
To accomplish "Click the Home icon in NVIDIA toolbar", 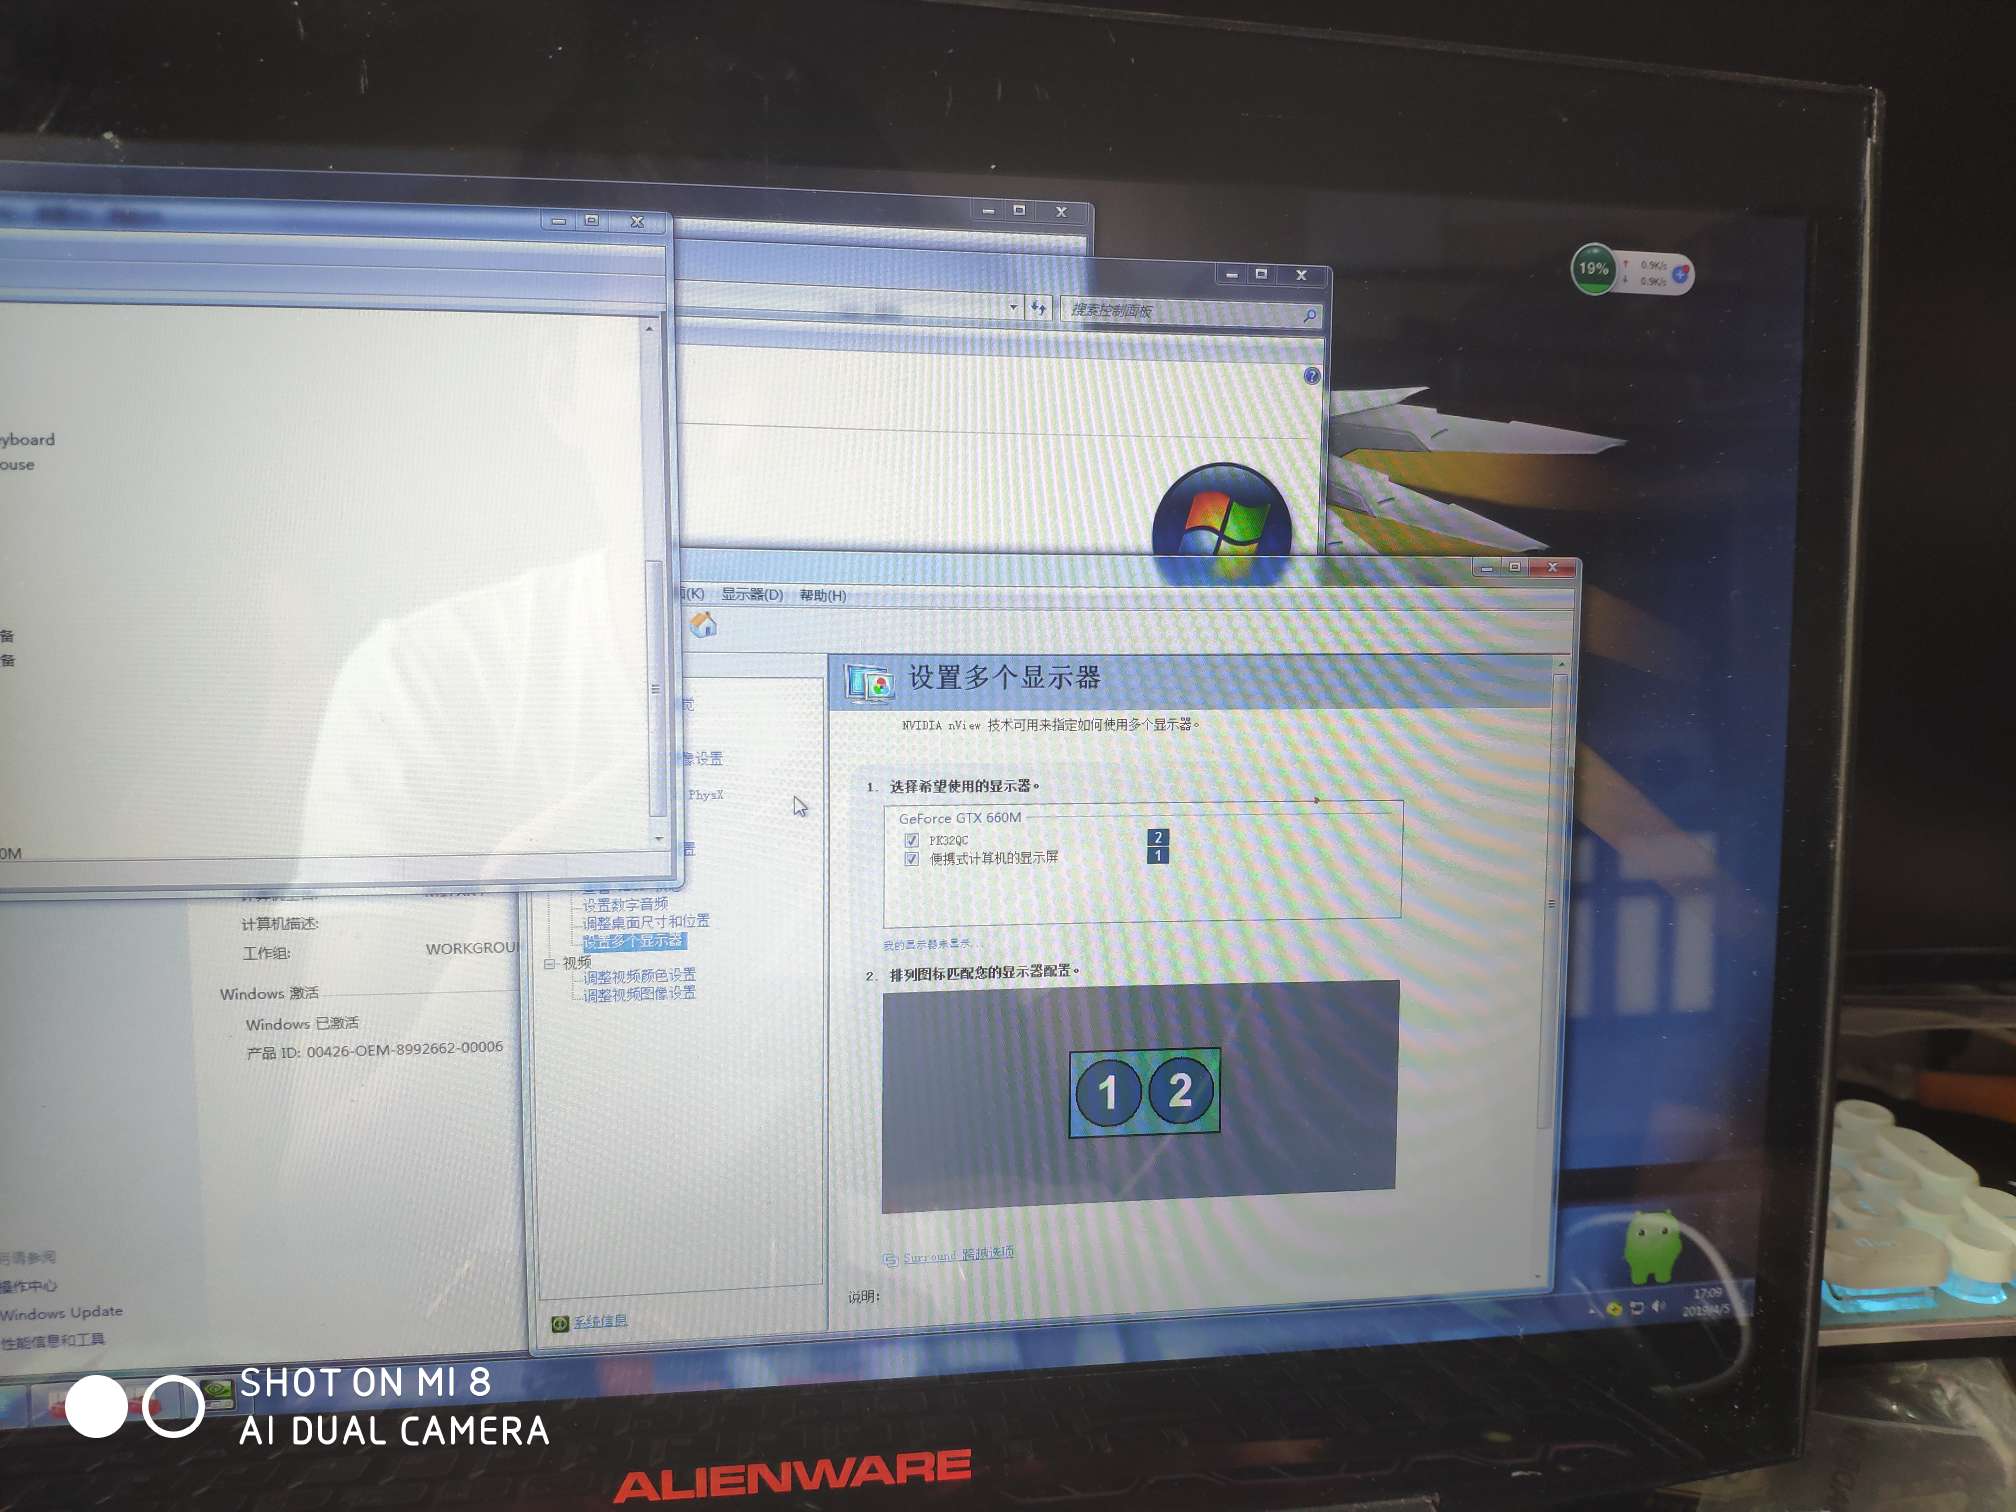I will pyautogui.click(x=704, y=625).
